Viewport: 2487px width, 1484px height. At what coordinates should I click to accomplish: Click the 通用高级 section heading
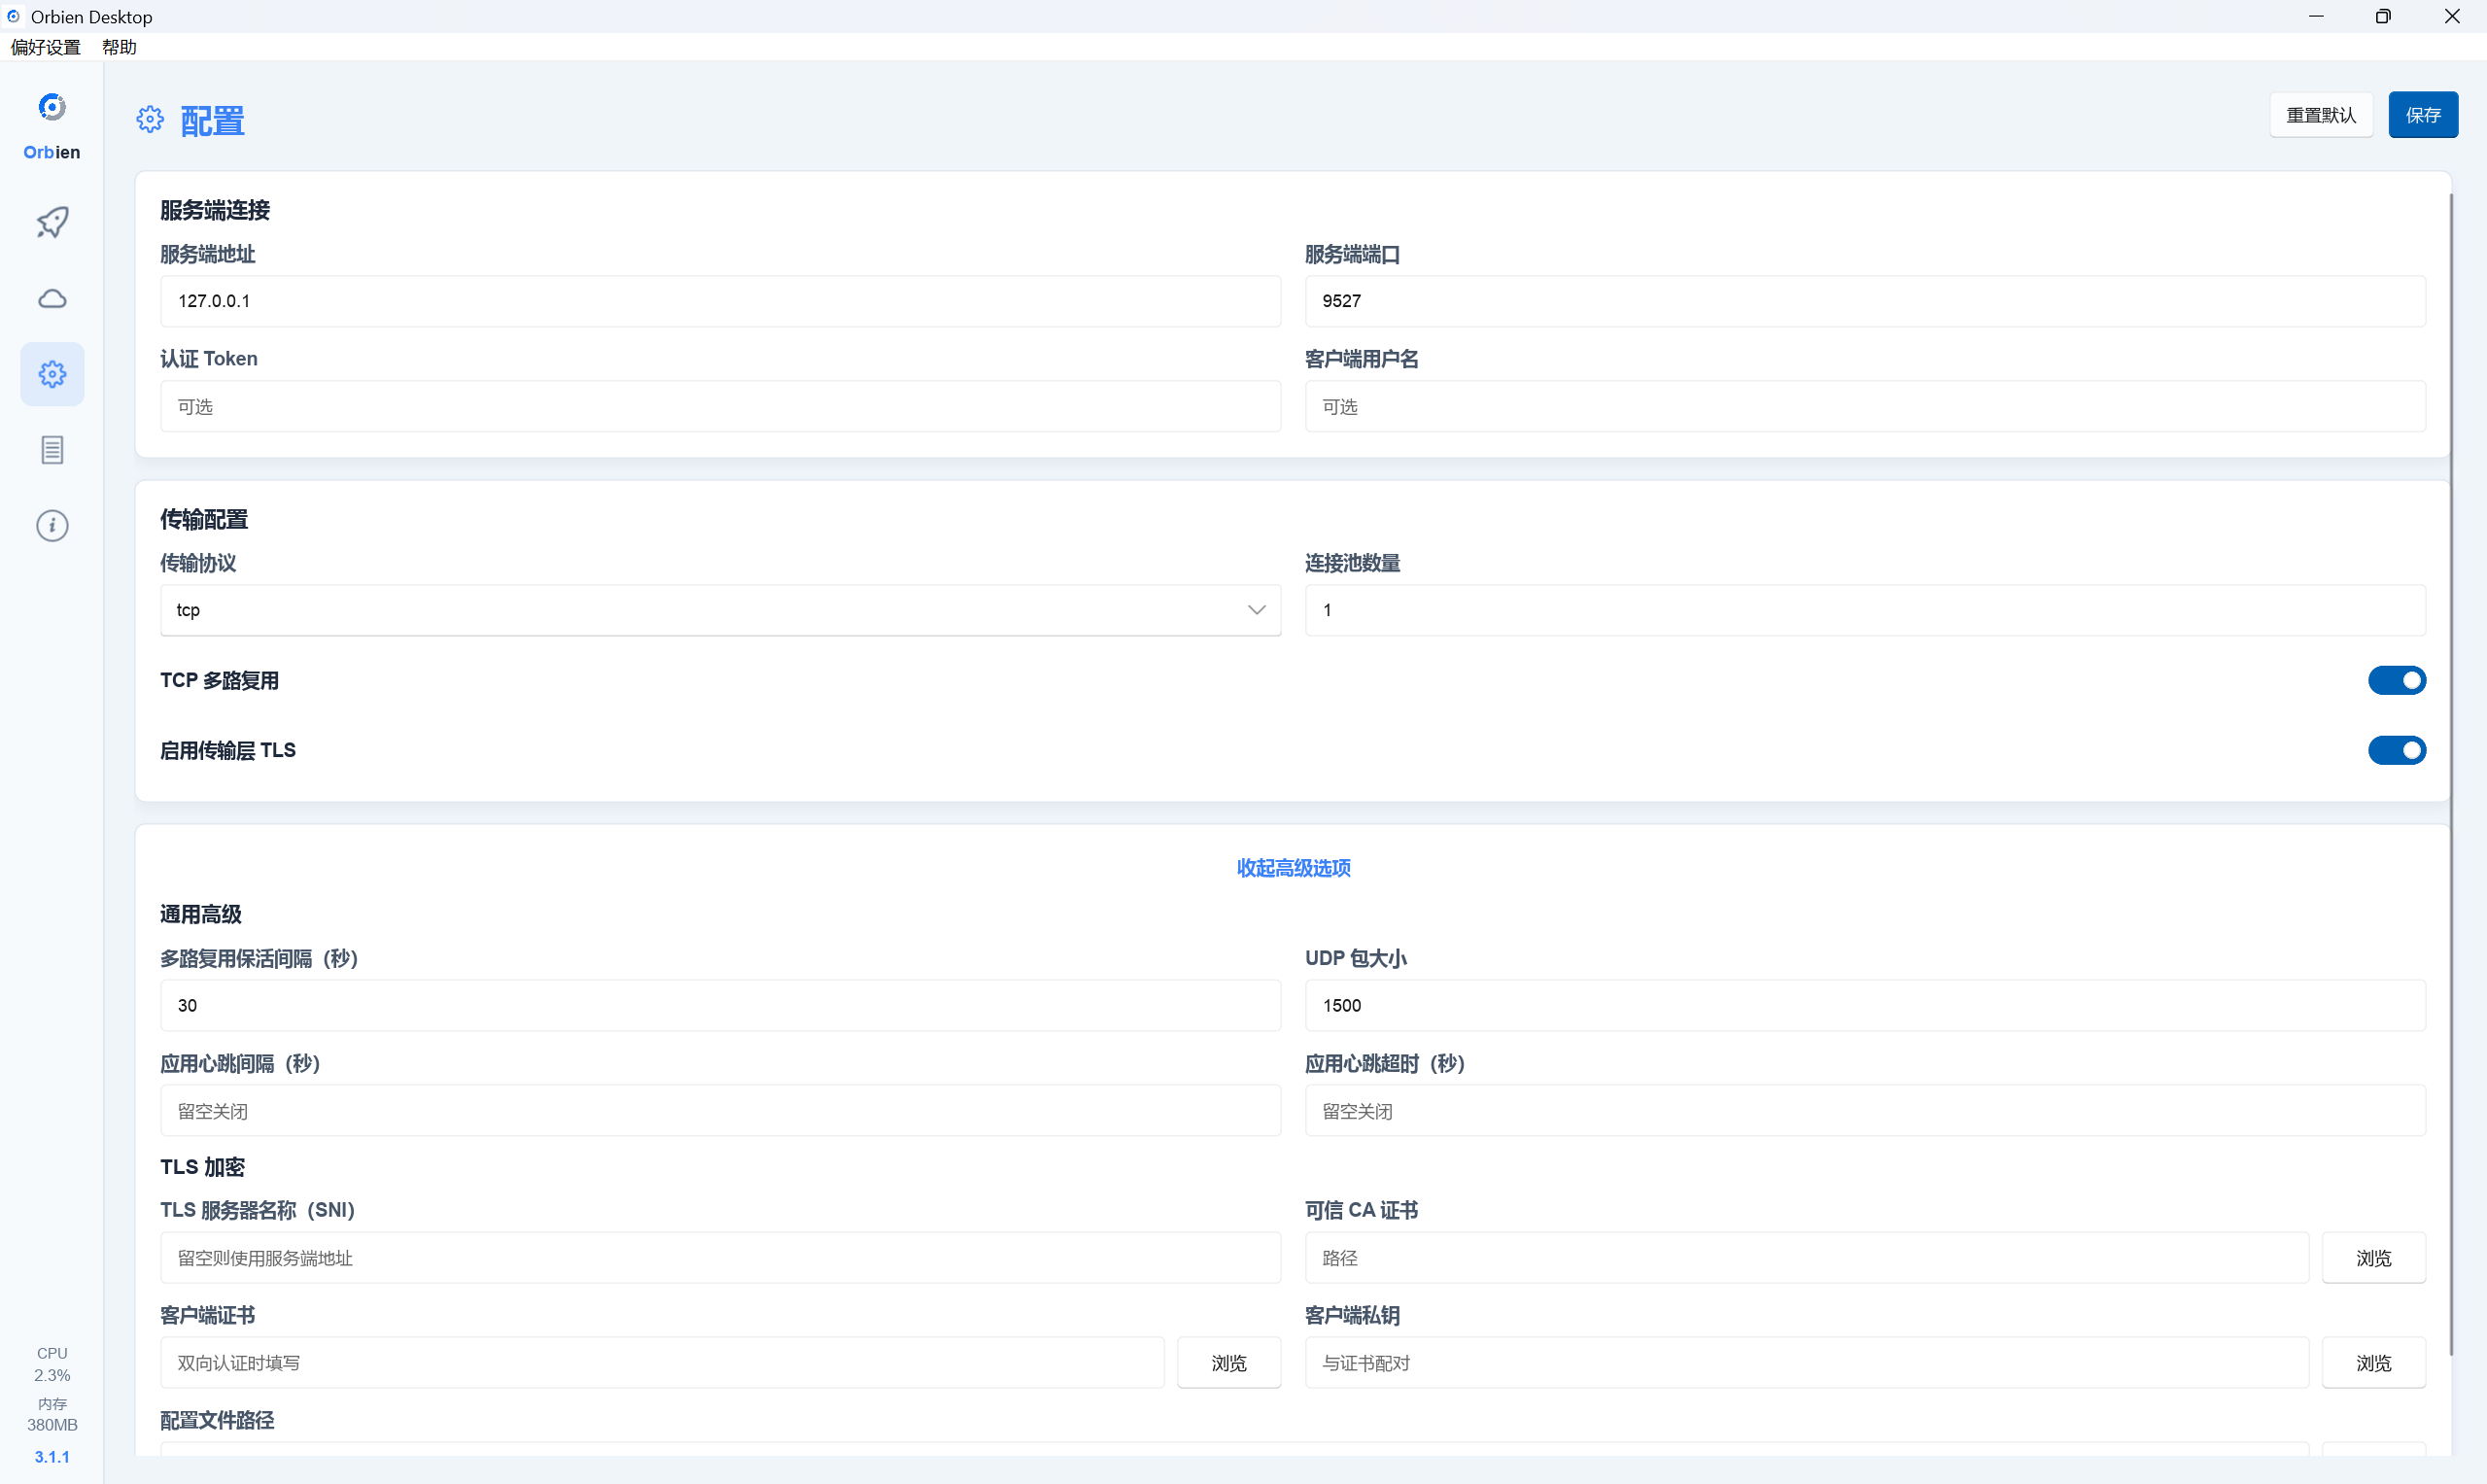coord(200,914)
